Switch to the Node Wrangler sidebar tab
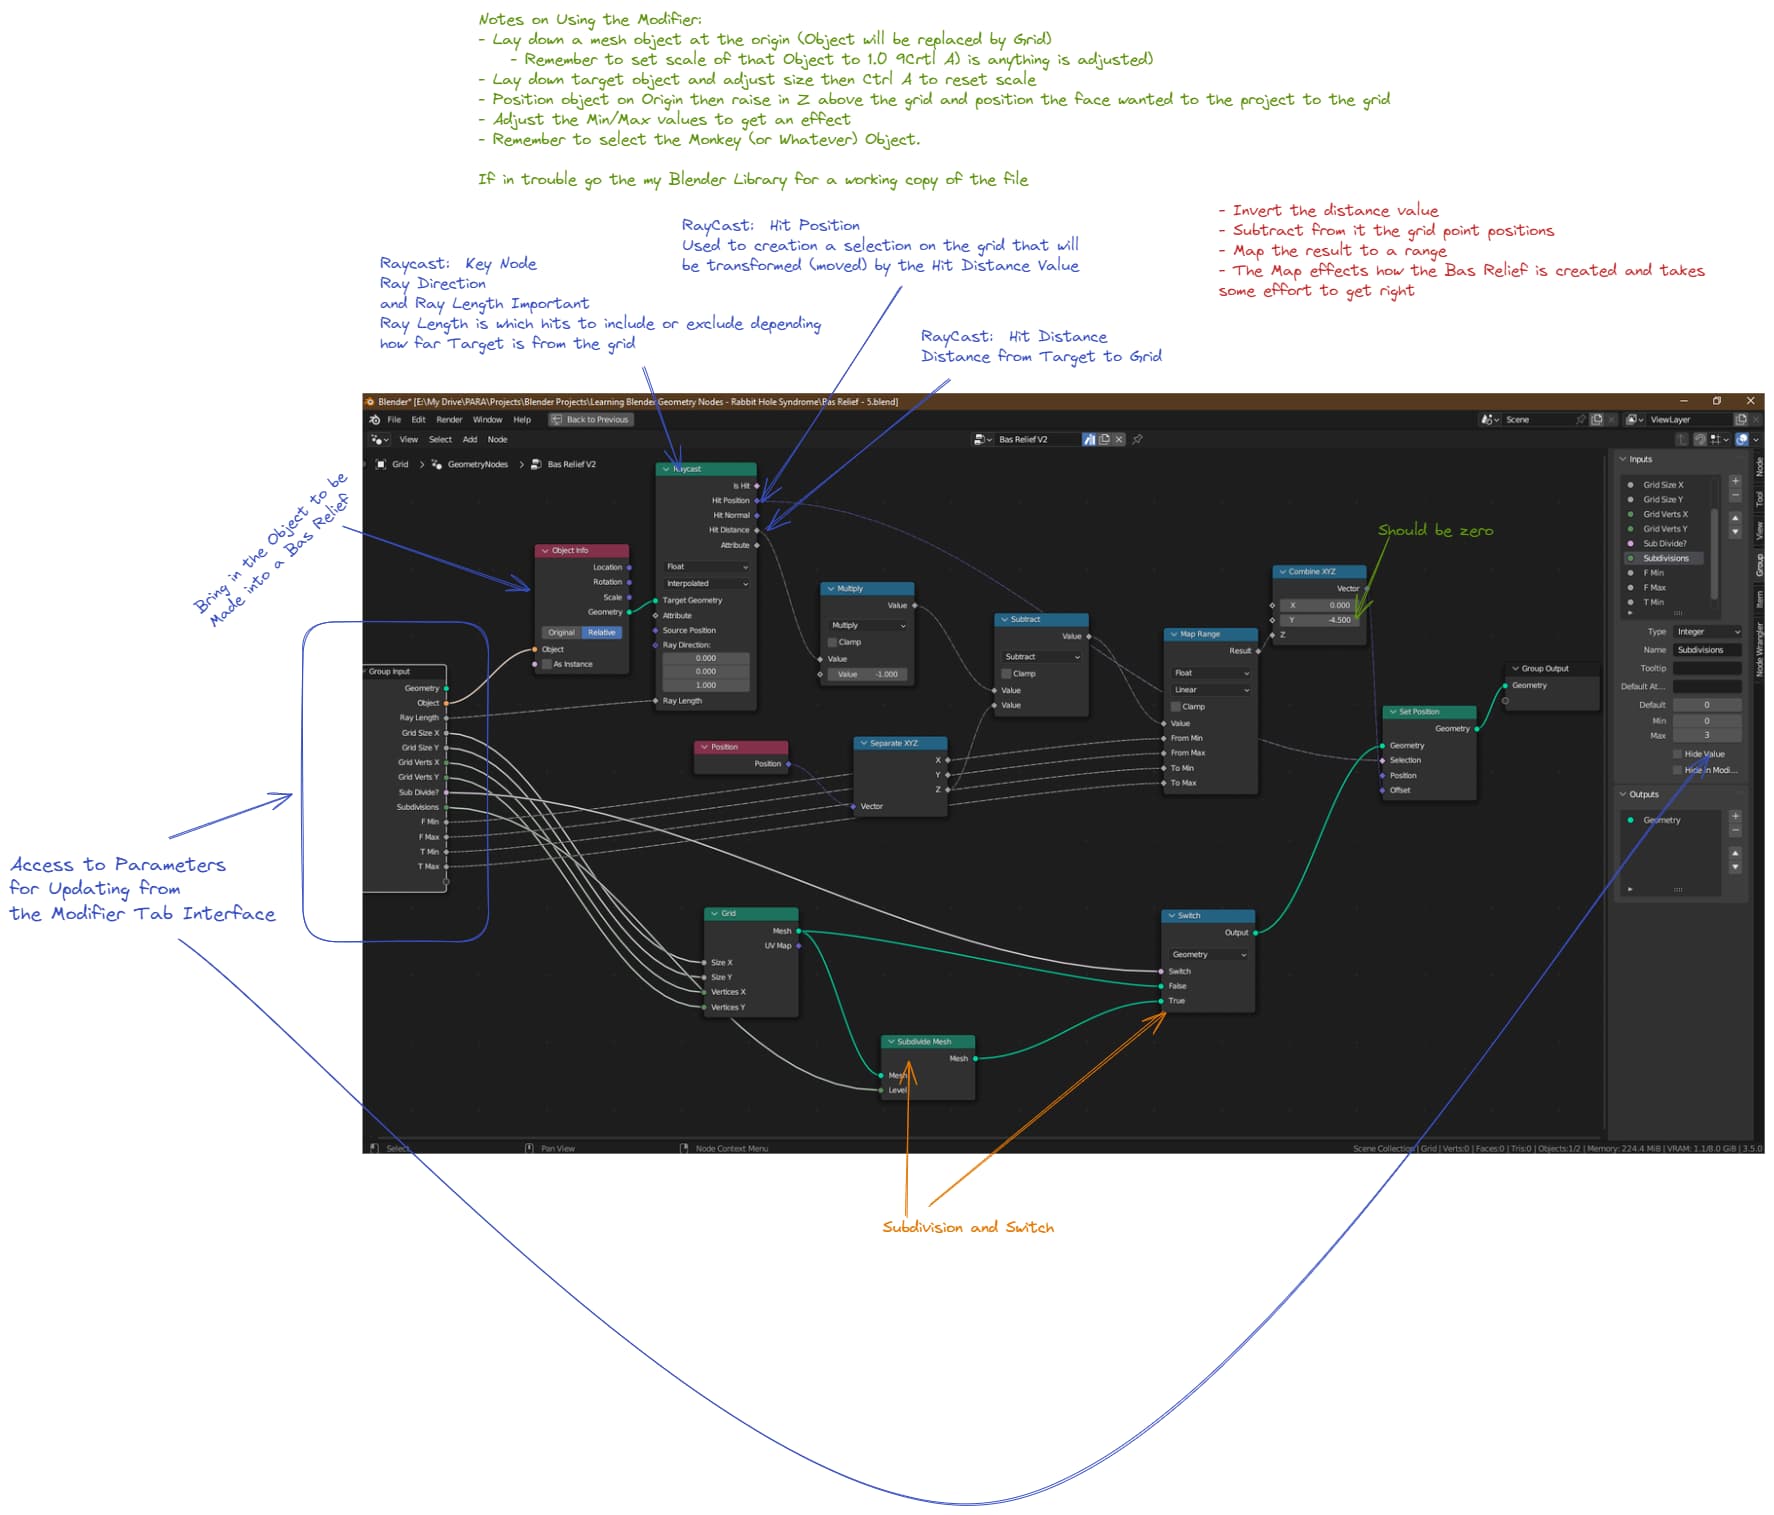Viewport: 1774px width, 1515px height. tap(1759, 649)
